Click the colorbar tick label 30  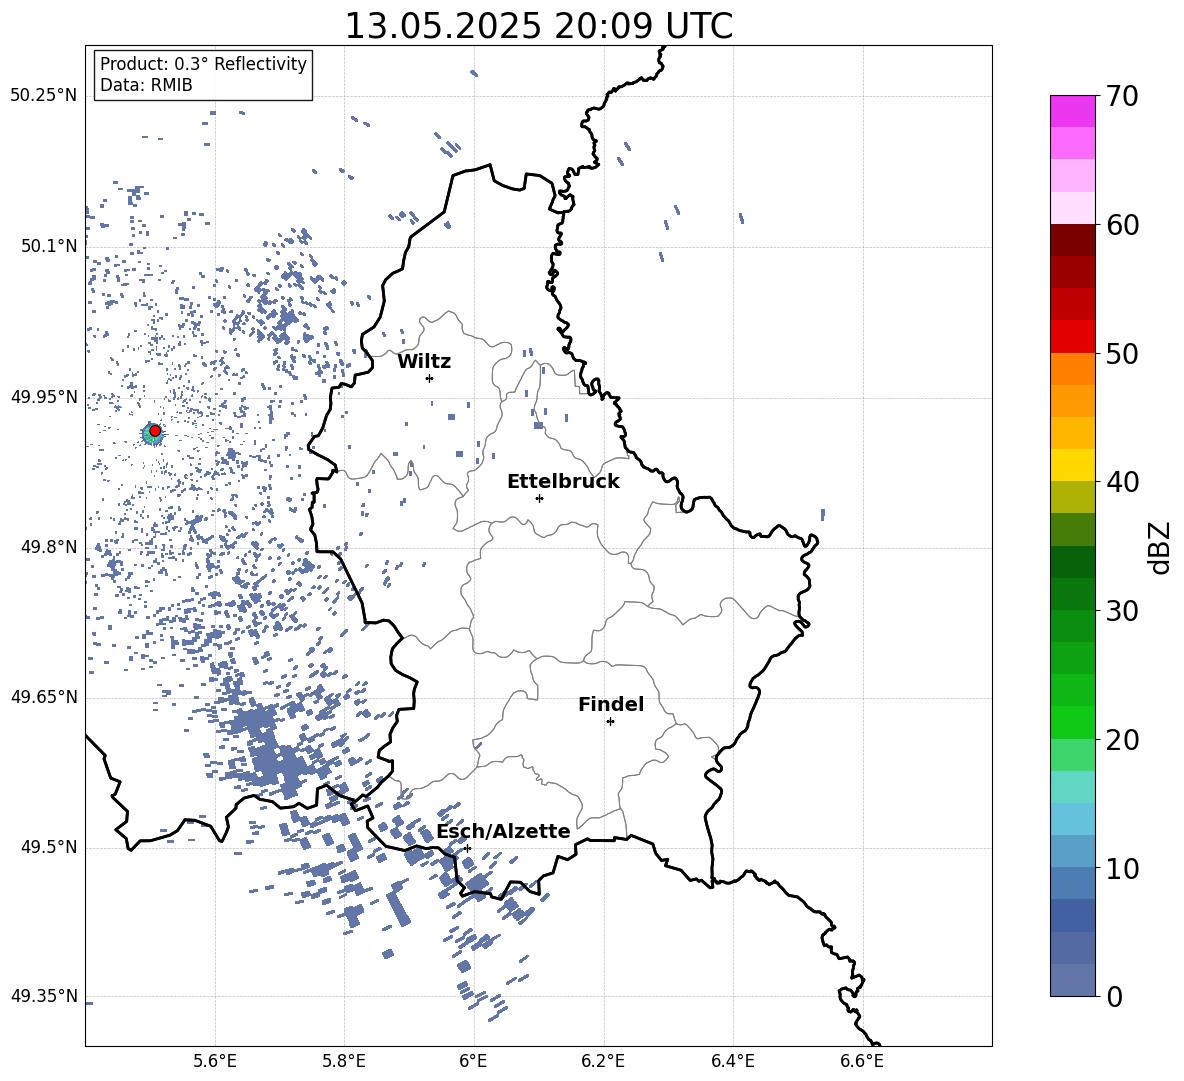(x=1122, y=611)
